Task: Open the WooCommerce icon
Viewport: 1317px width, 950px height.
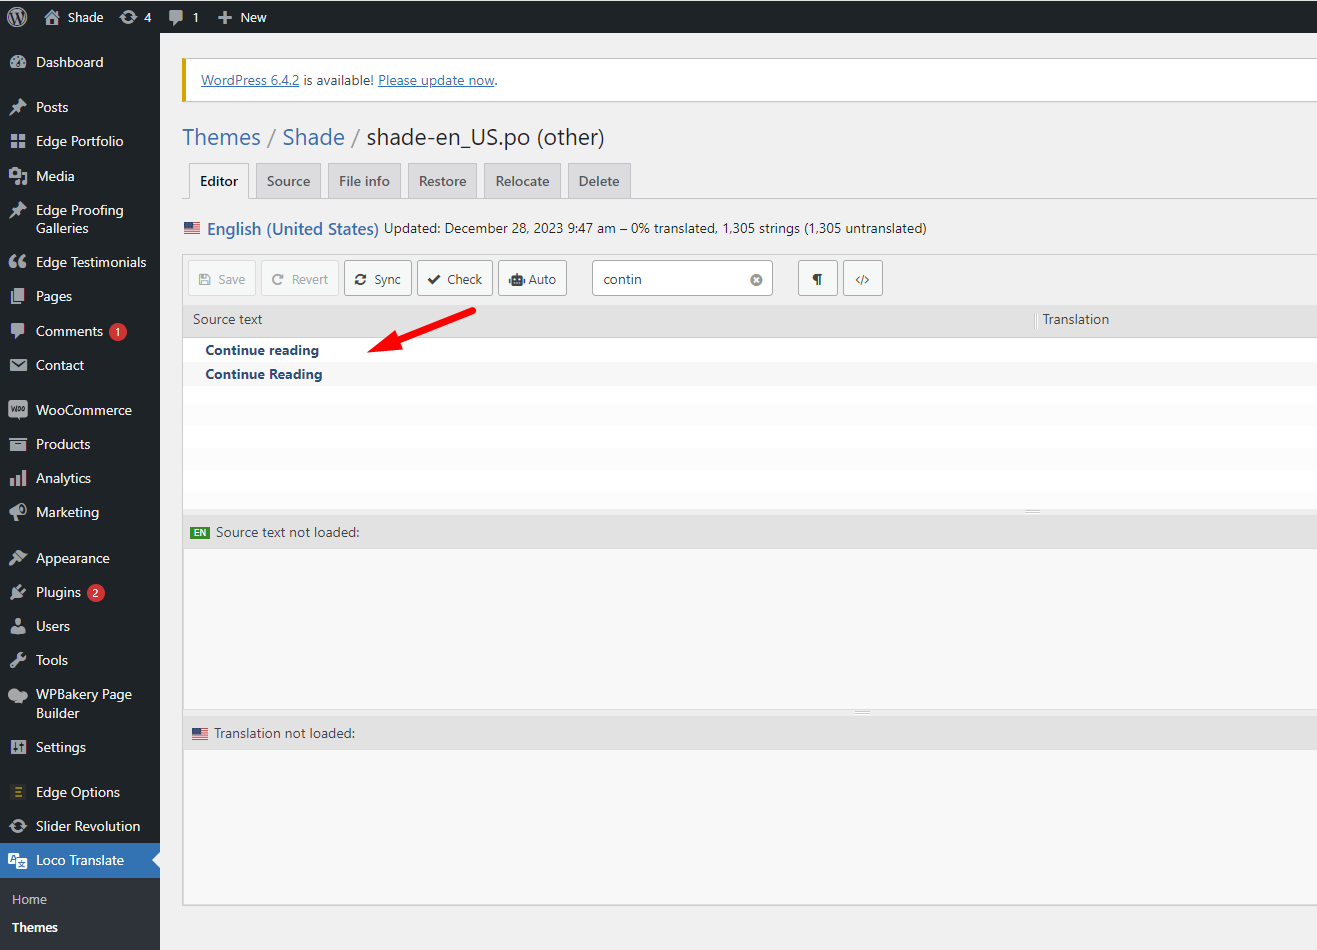Action: pos(18,410)
